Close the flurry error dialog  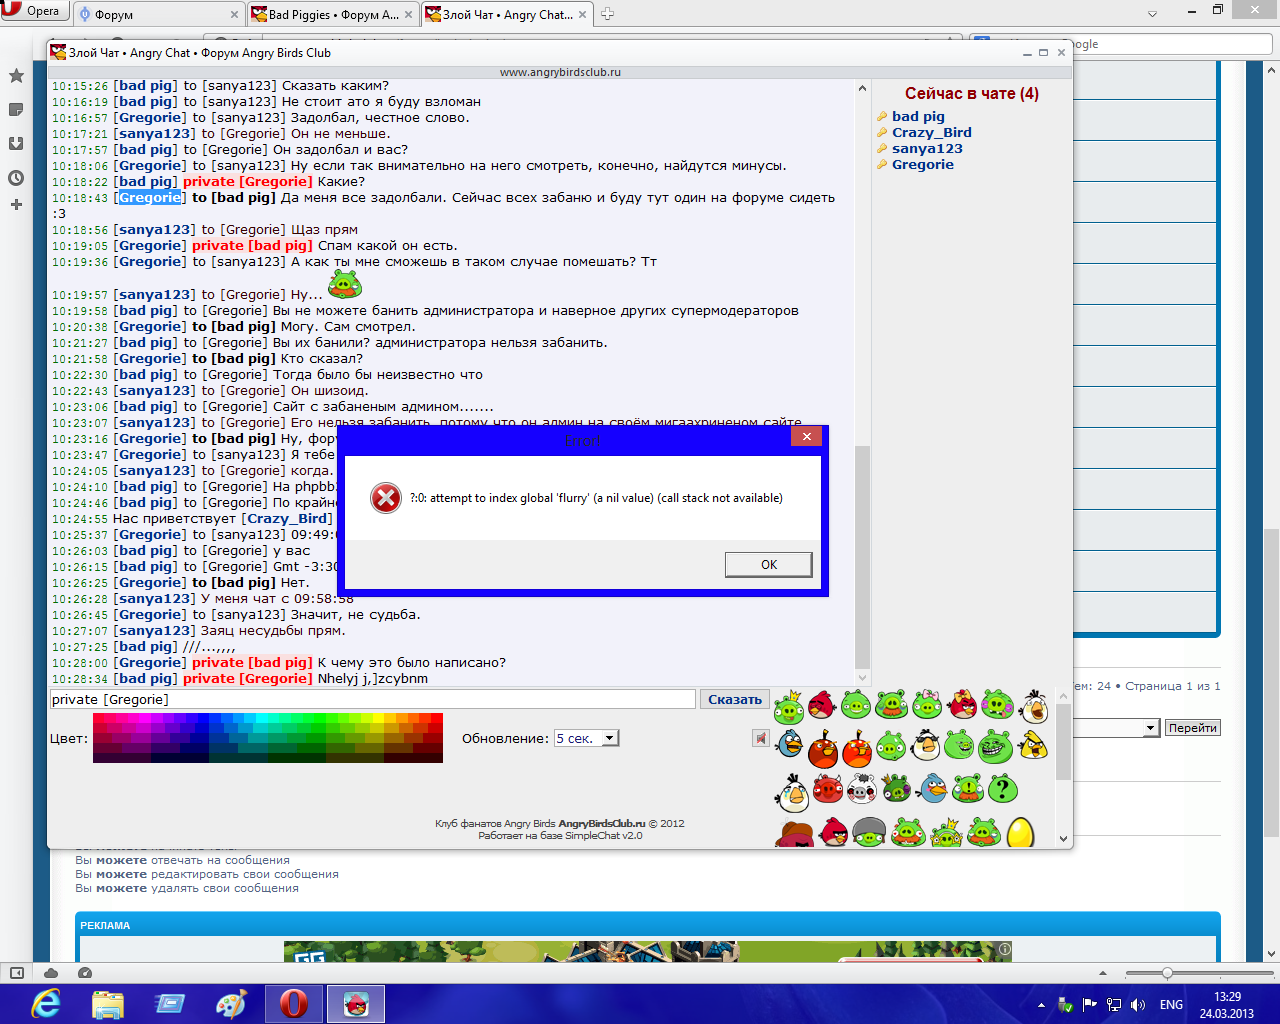pos(806,436)
